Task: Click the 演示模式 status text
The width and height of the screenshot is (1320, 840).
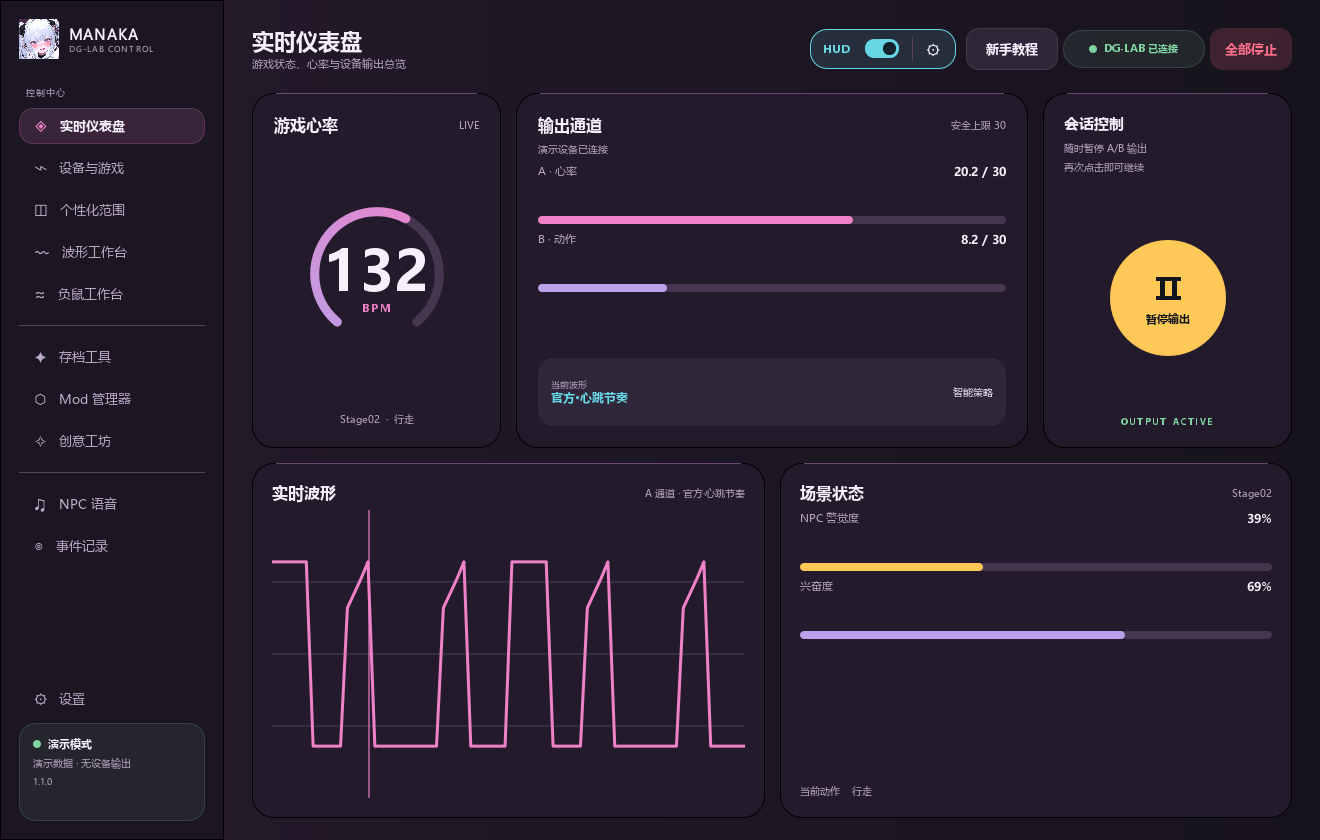Action: 70,744
